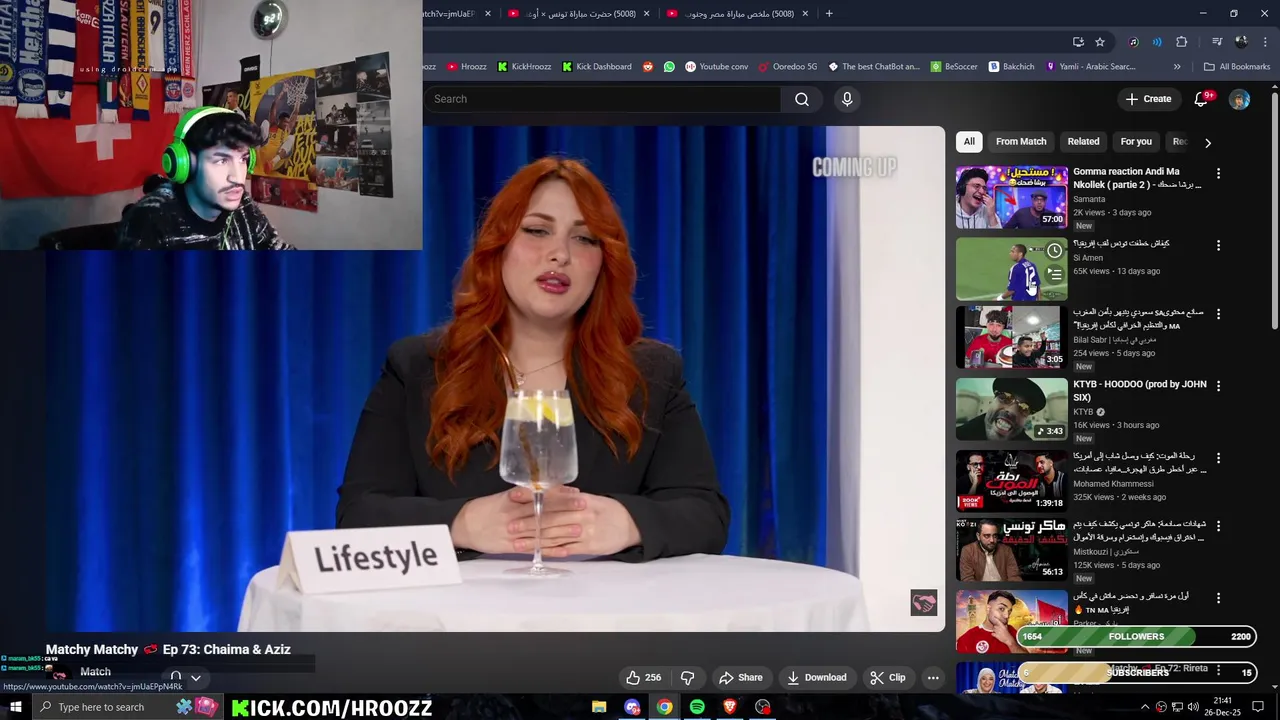Open KickHroozz bookmark
The image size is (1280, 720).
coord(524,67)
